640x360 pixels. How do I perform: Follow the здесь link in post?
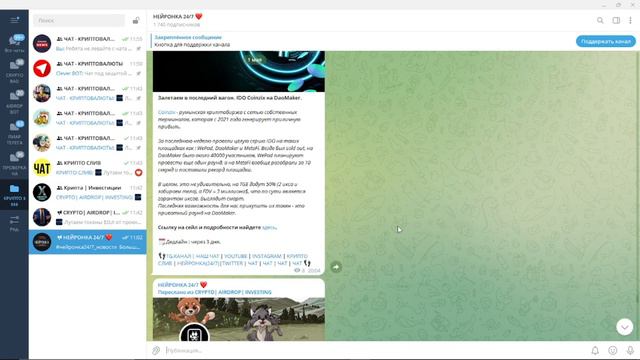[x=269, y=227]
